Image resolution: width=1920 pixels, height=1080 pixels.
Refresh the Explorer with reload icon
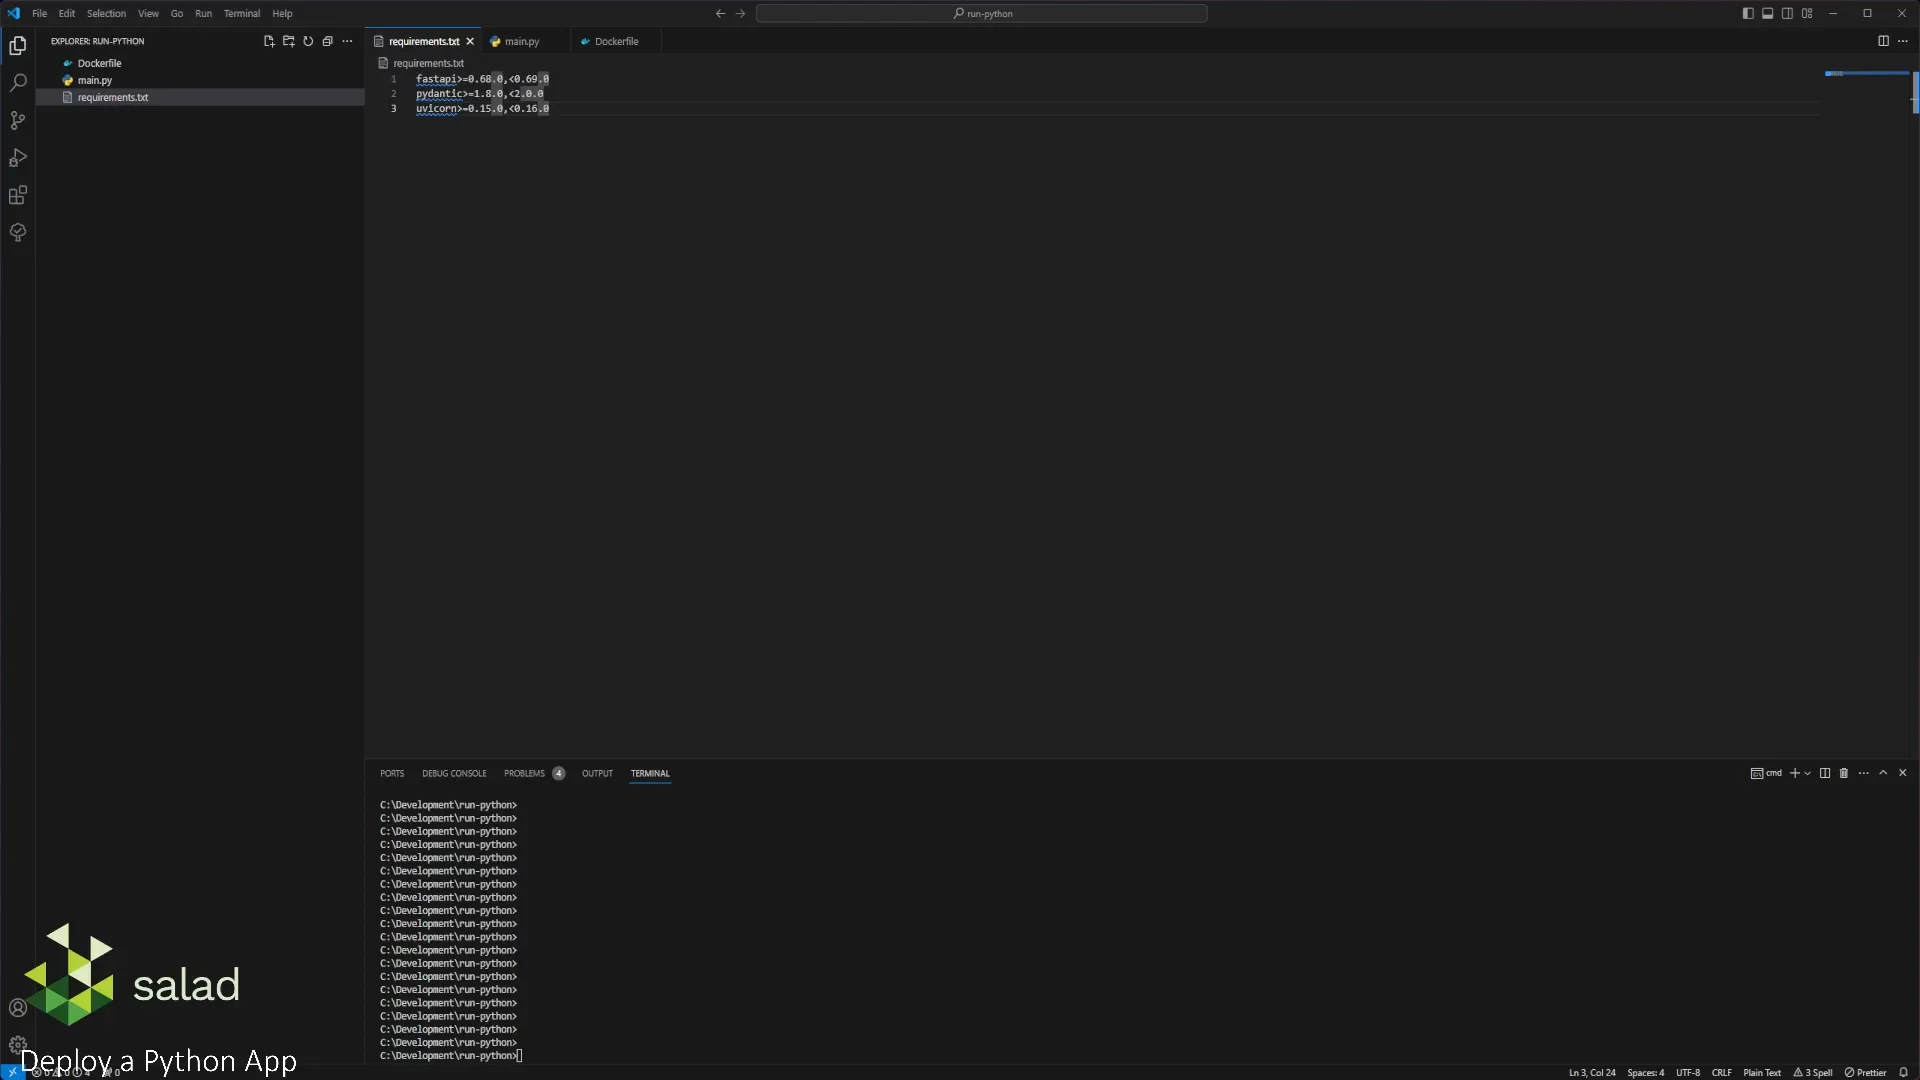click(308, 41)
